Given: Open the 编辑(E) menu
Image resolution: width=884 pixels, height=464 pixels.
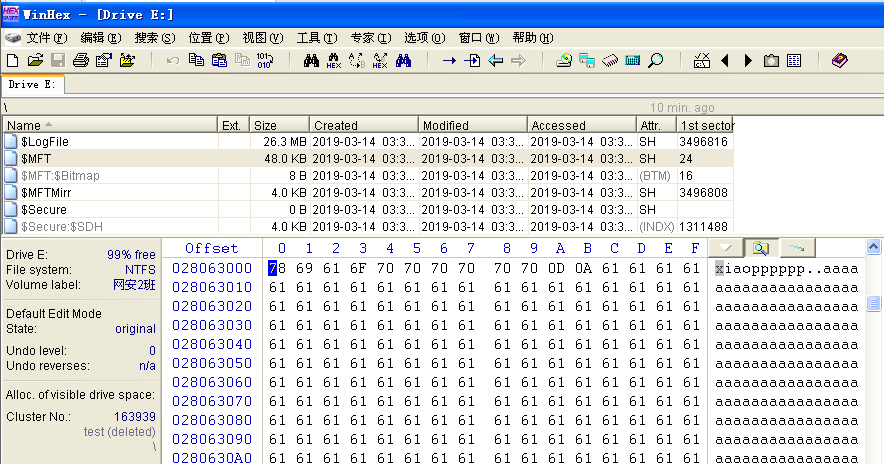Looking at the screenshot, I should (x=100, y=38).
